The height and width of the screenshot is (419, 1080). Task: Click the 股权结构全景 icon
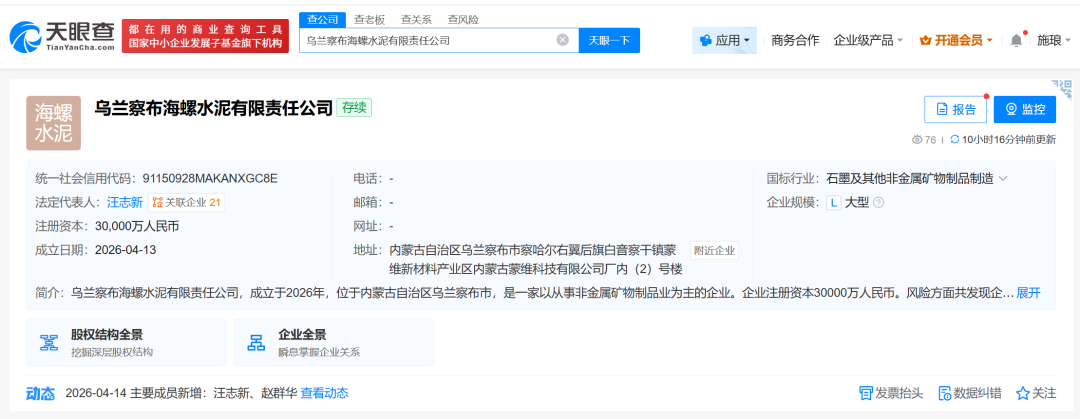pyautogui.click(x=49, y=343)
